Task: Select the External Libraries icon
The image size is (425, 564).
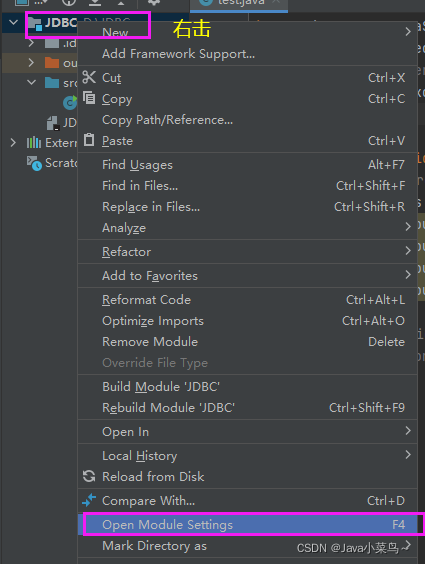Action: point(34,143)
